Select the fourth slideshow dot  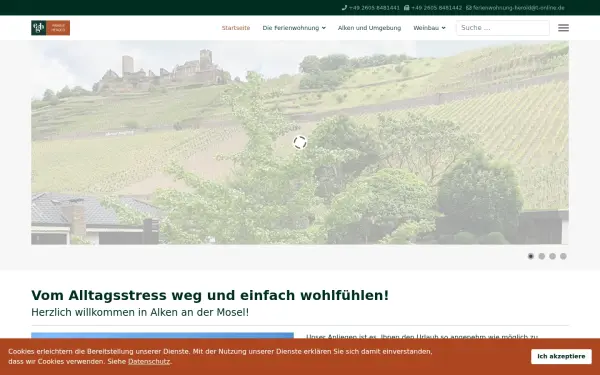click(x=563, y=256)
